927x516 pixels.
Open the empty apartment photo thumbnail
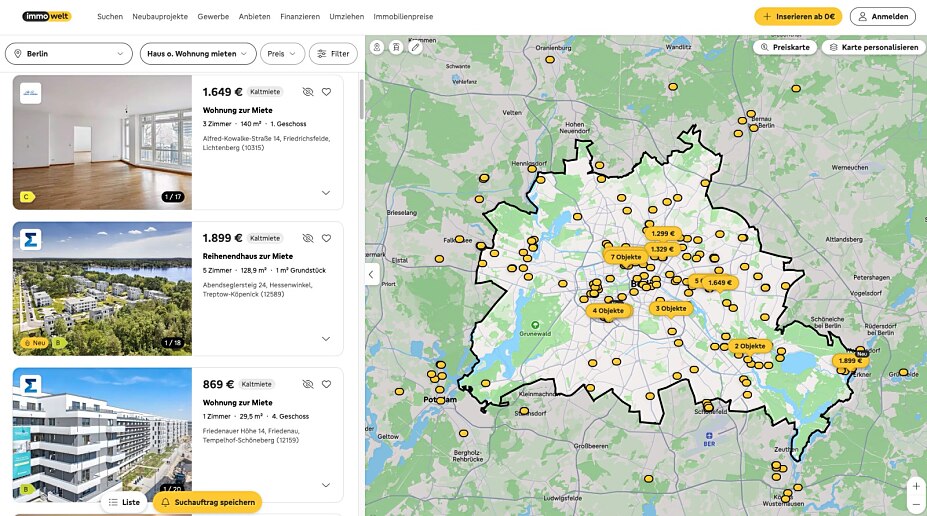[x=102, y=142]
